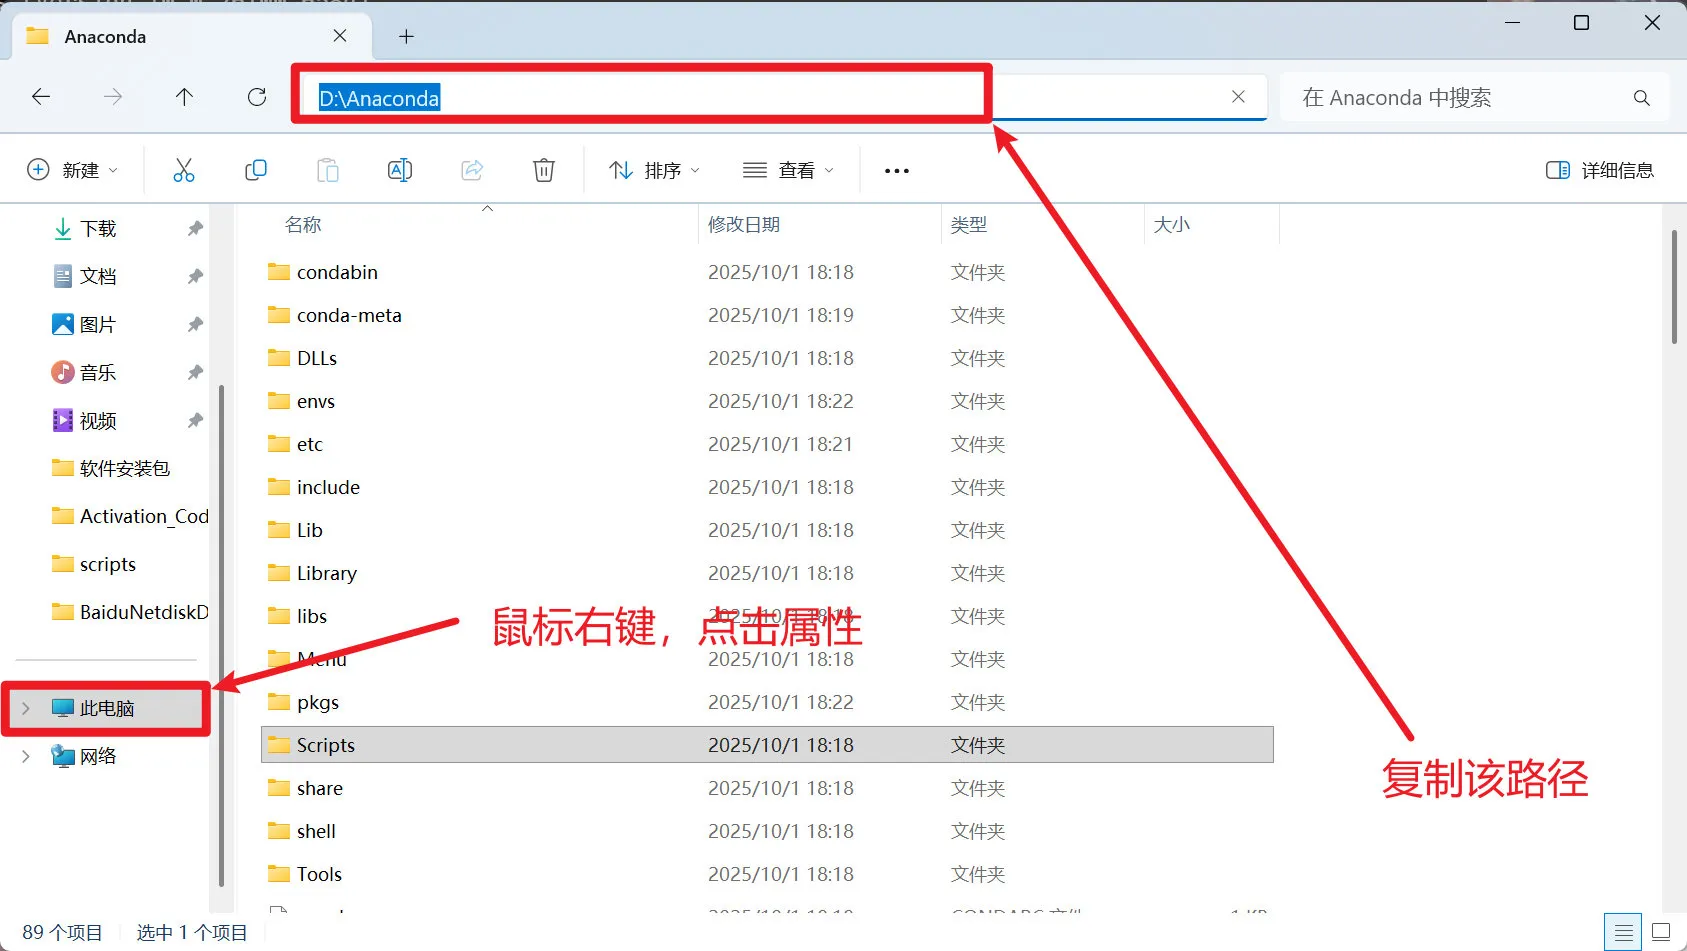
Task: Clear the address bar with the X
Action: (1238, 97)
